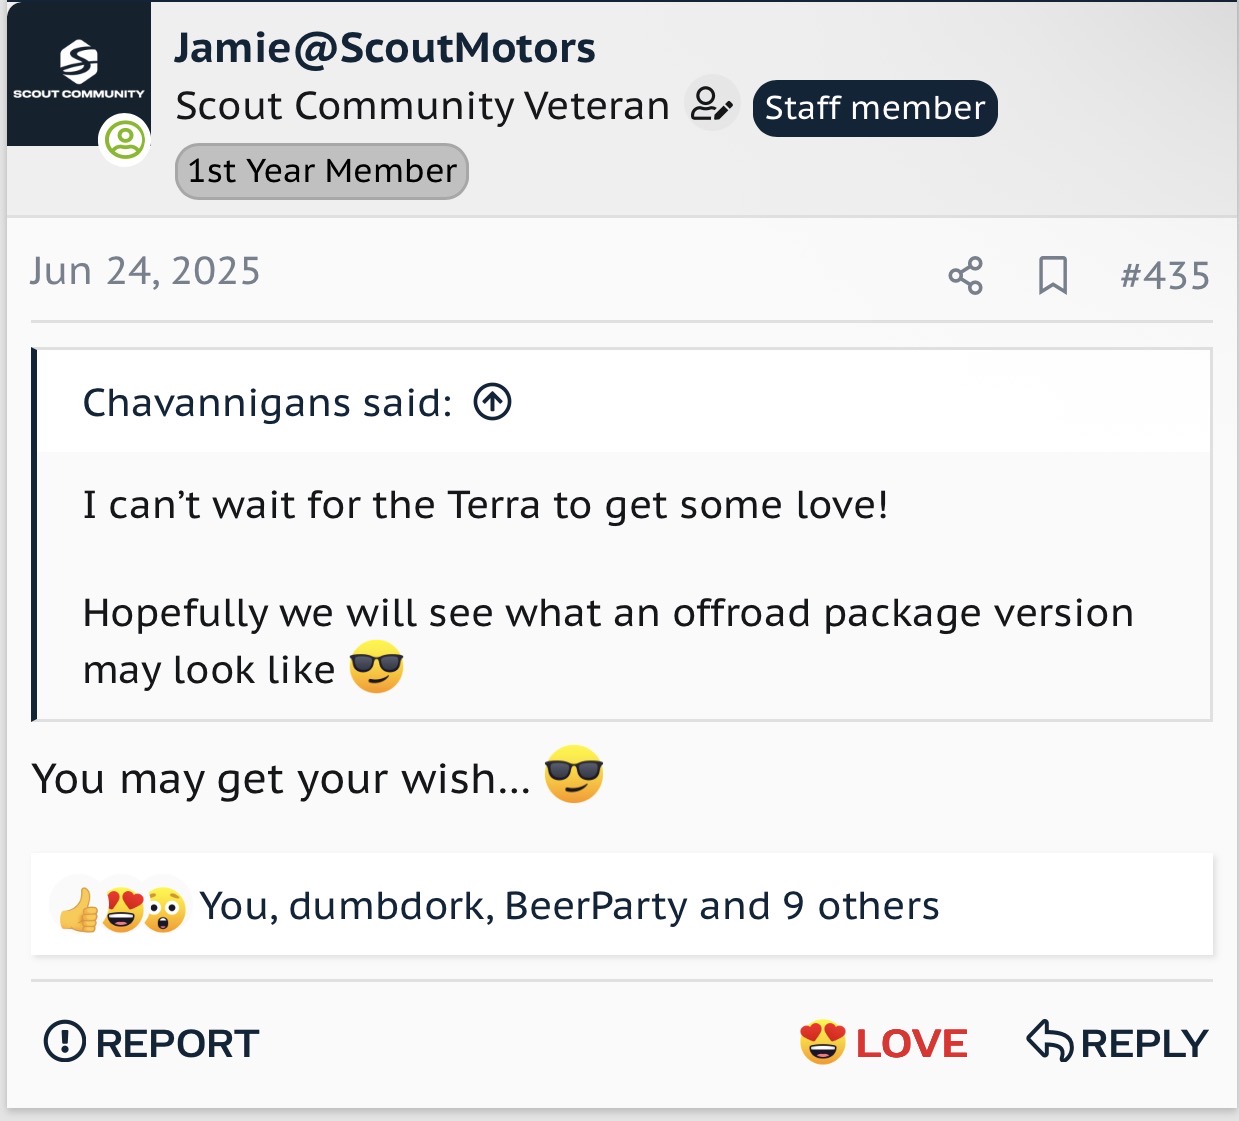Image resolution: width=1239 pixels, height=1121 pixels.
Task: Click the astonished face reaction emoji
Action: click(x=165, y=909)
